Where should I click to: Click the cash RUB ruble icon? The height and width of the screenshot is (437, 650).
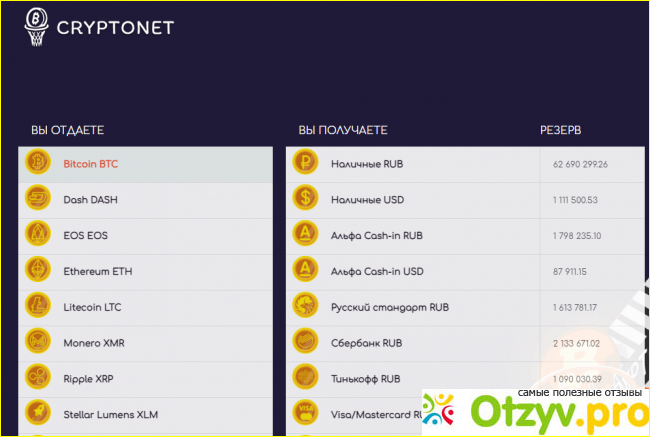[306, 163]
